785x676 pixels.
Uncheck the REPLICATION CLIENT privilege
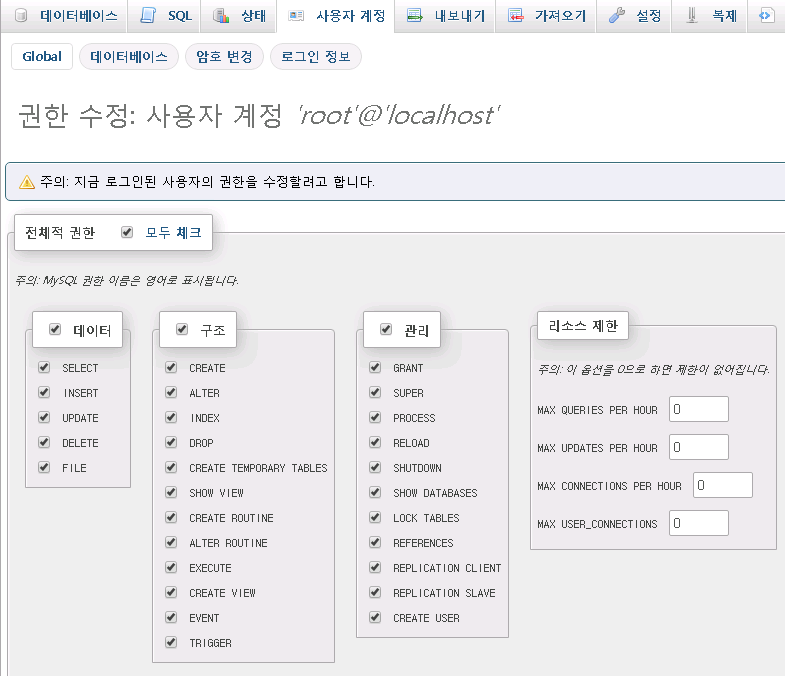(x=375, y=567)
